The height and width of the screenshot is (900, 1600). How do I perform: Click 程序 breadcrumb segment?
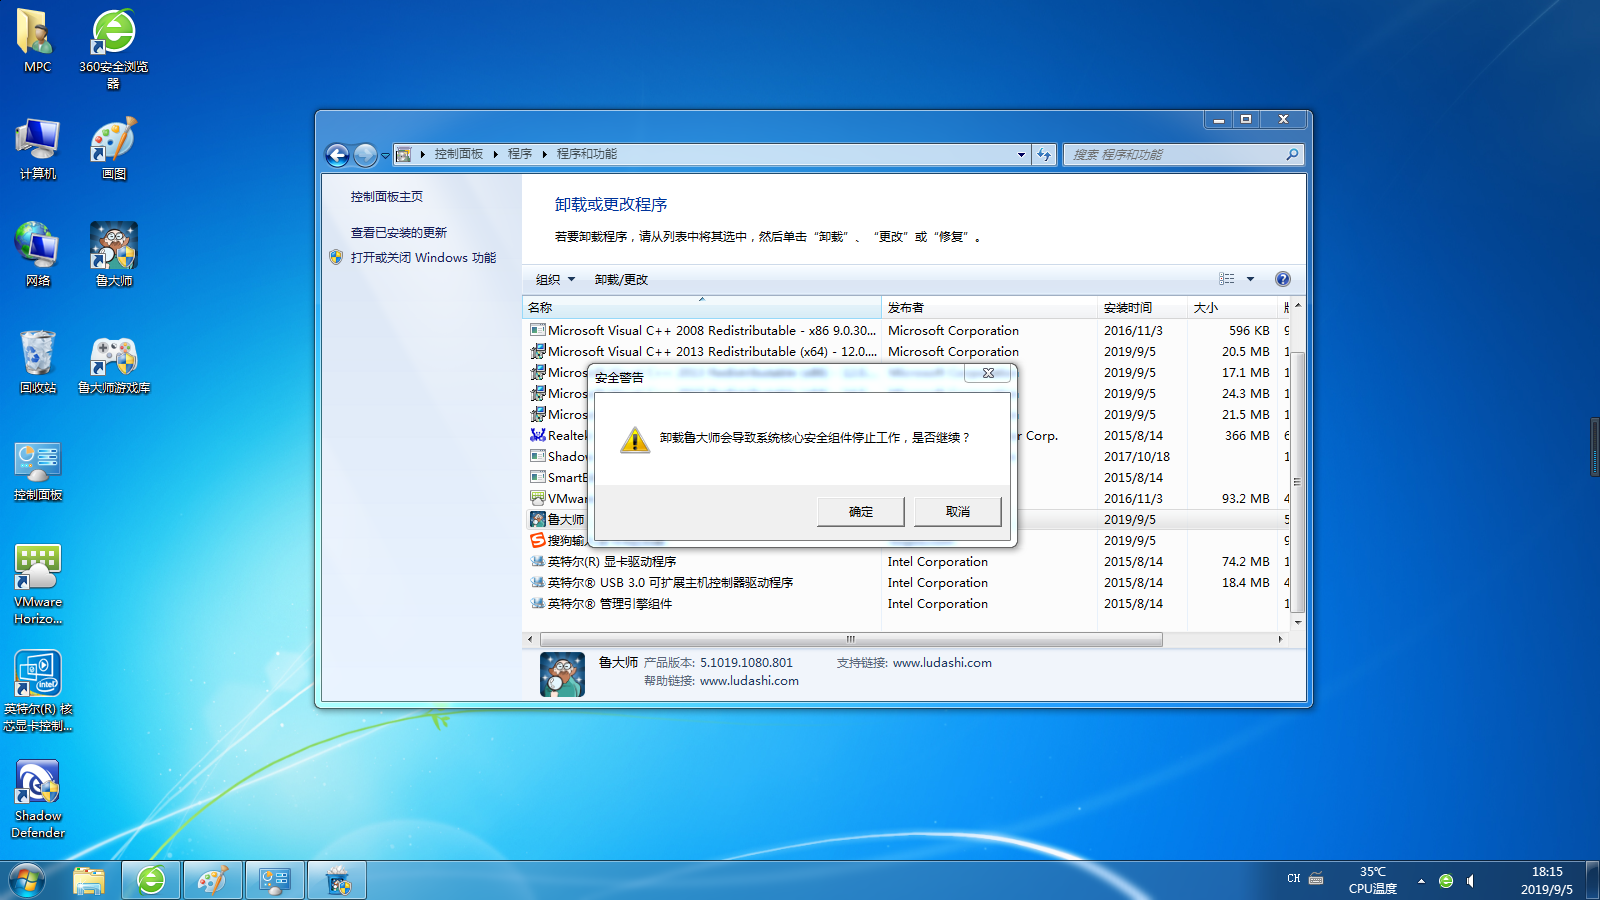[520, 154]
